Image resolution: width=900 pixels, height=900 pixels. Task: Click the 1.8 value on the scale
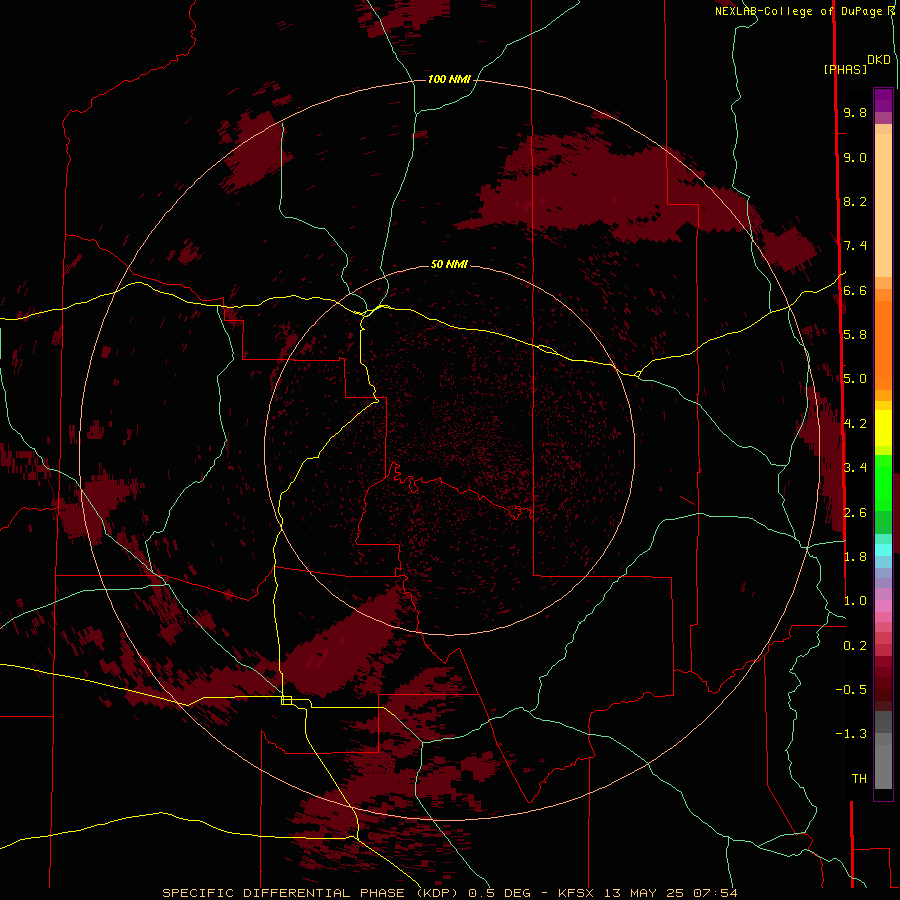[855, 557]
